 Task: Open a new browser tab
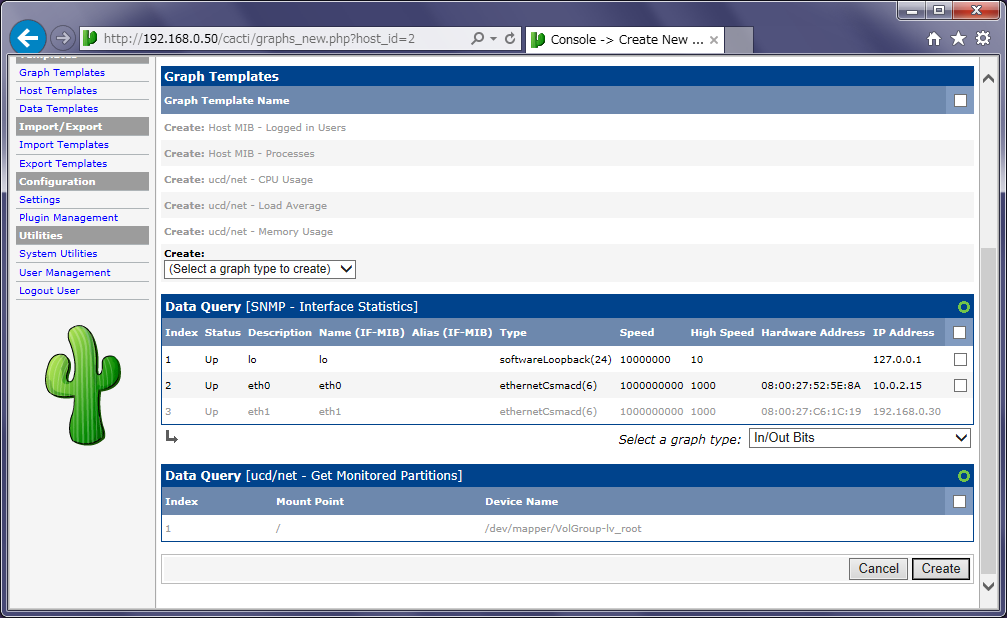tap(739, 40)
